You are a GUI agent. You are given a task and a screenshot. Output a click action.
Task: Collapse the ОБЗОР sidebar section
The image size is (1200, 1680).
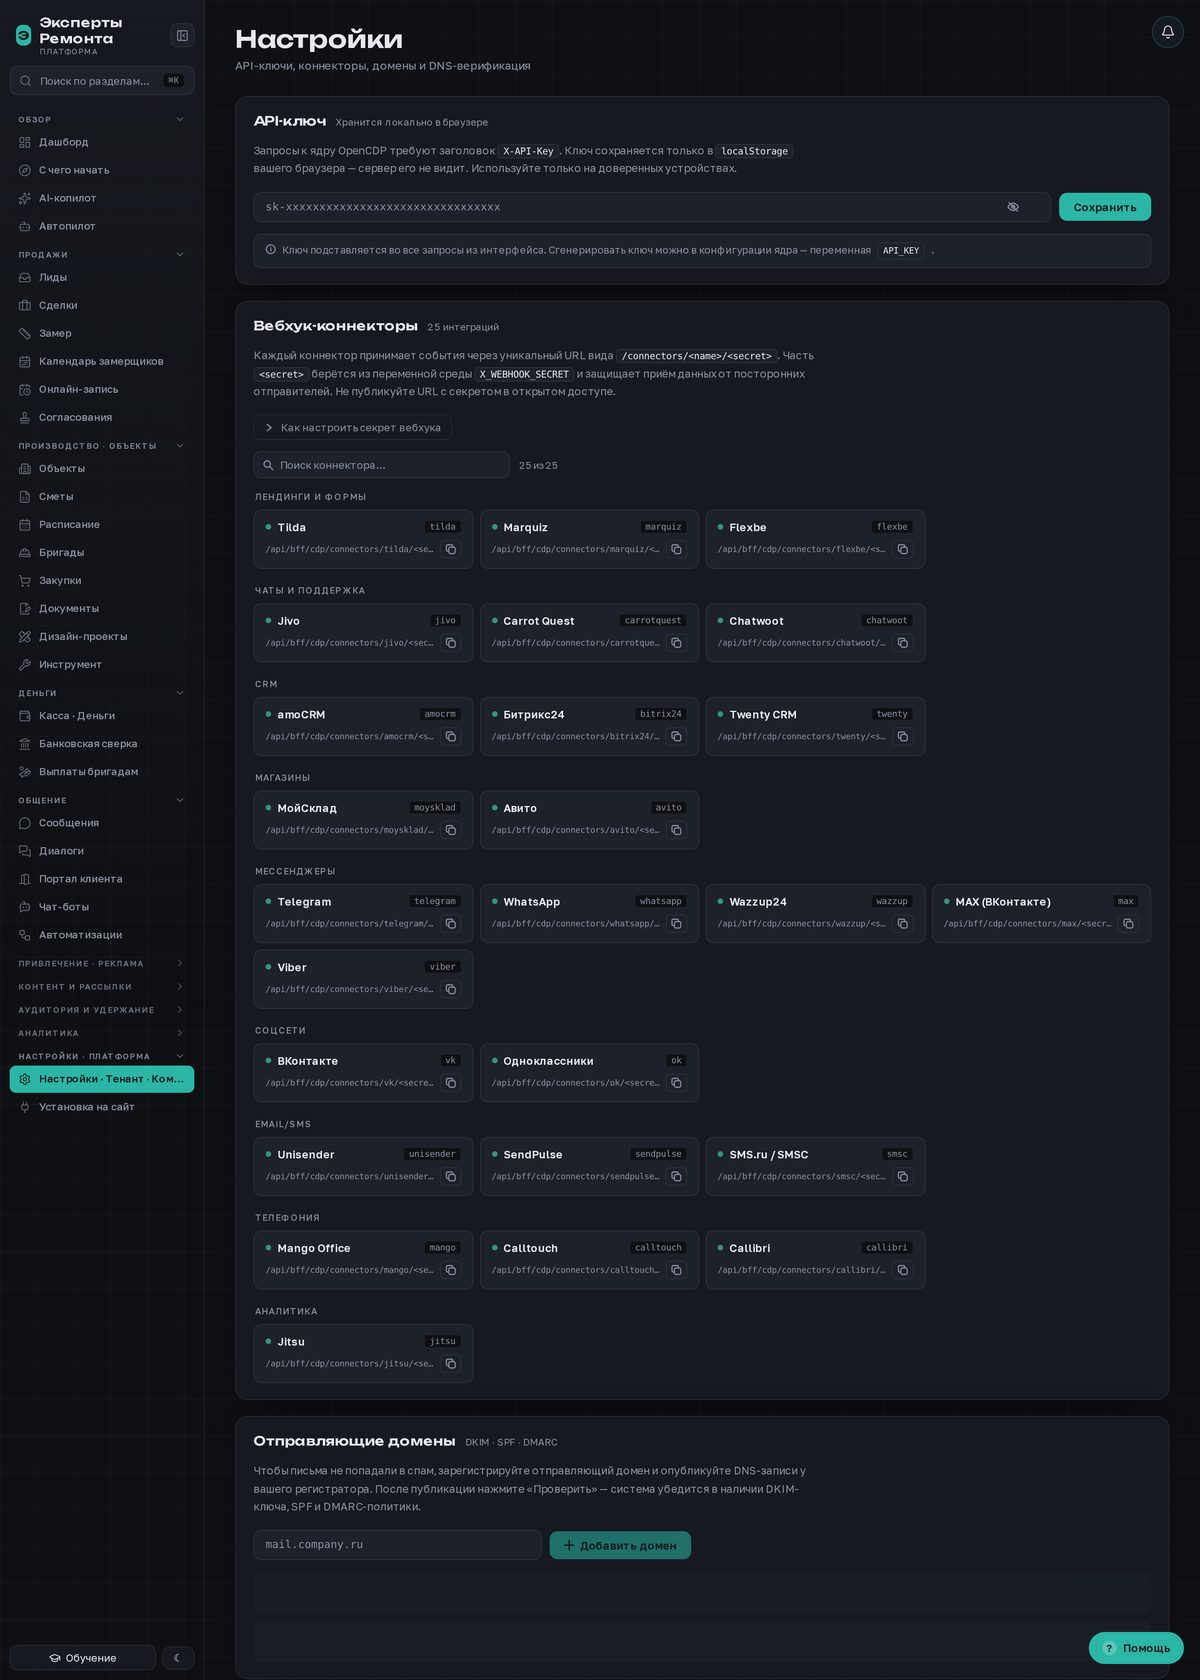tap(102, 119)
